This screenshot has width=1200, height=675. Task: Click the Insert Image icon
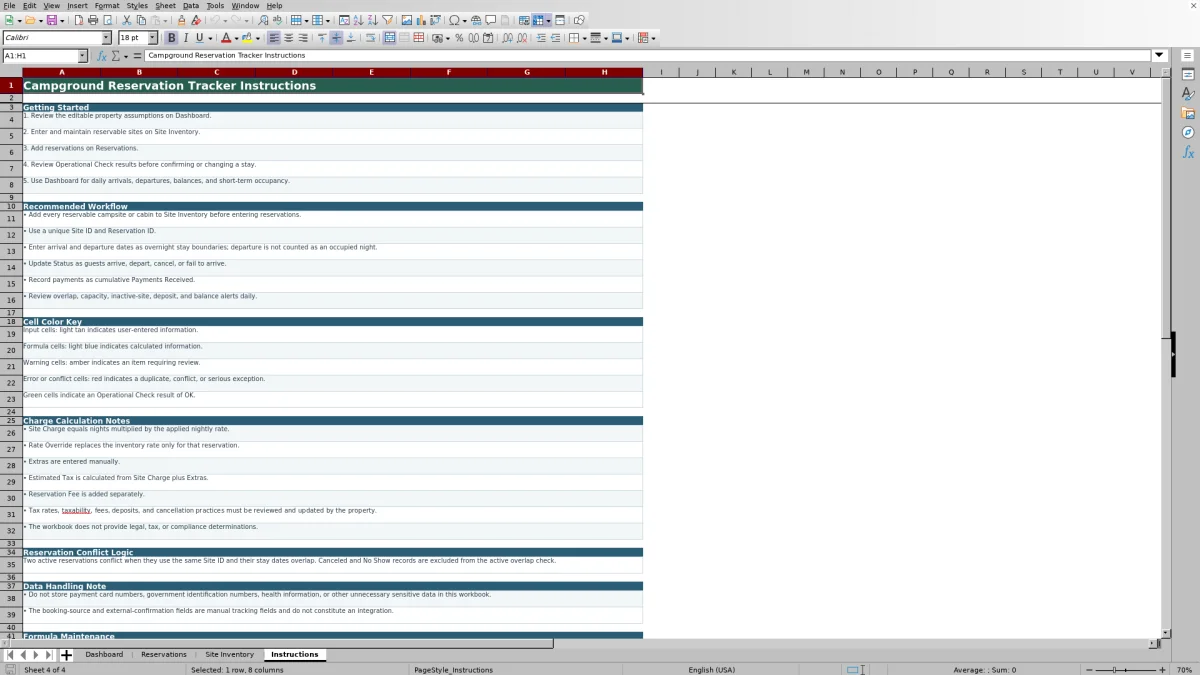click(406, 20)
